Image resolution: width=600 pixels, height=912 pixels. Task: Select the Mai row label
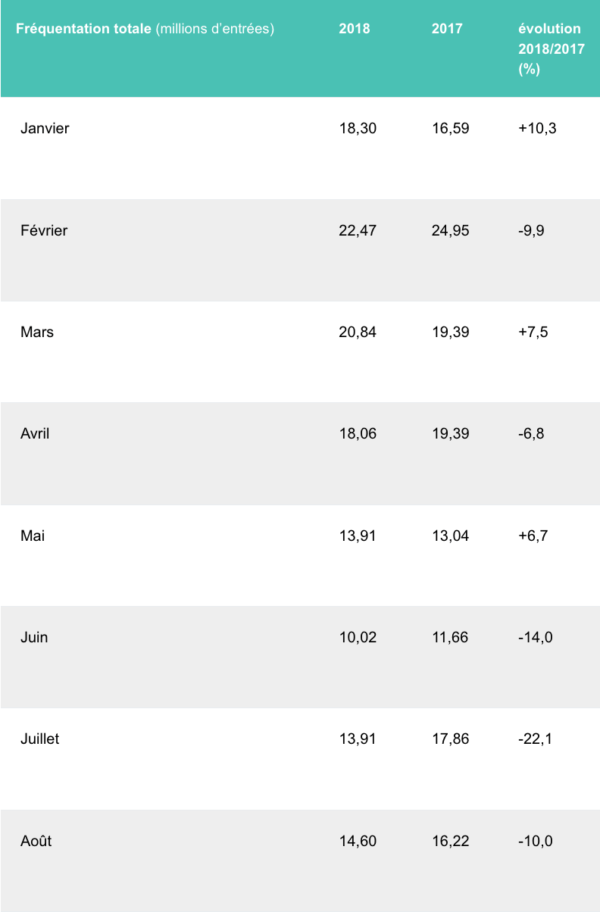click(x=32, y=535)
